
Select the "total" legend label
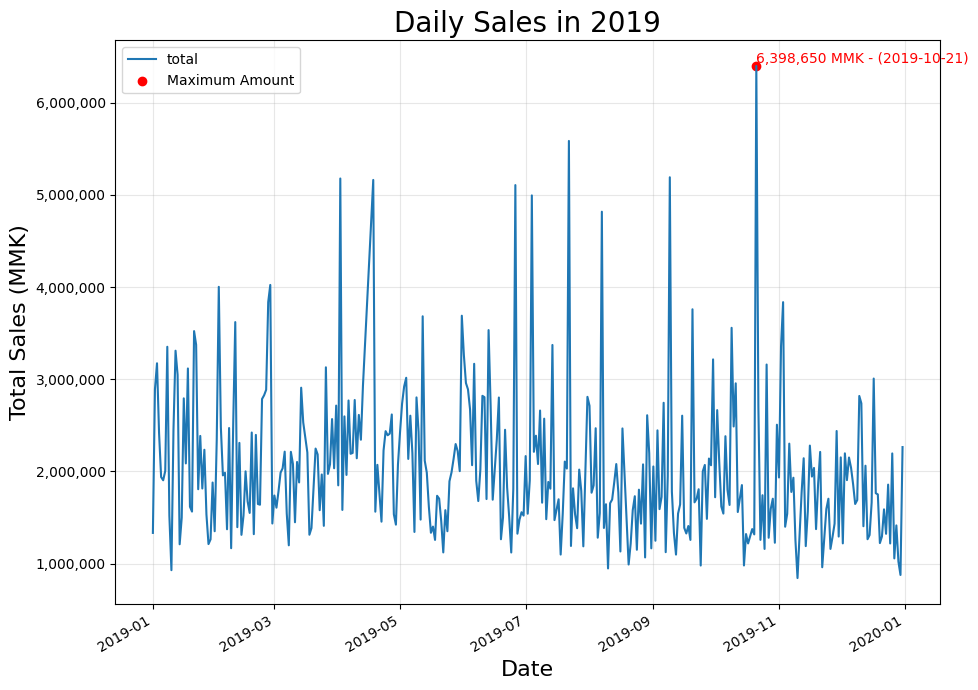(x=182, y=59)
